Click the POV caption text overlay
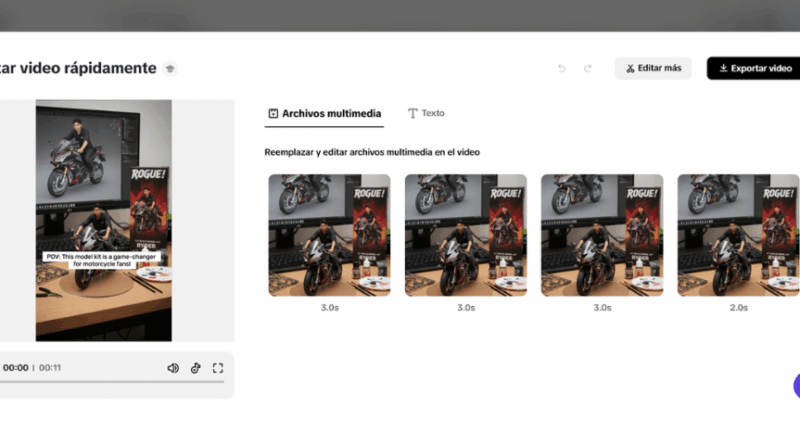800x445 pixels. click(x=102, y=260)
